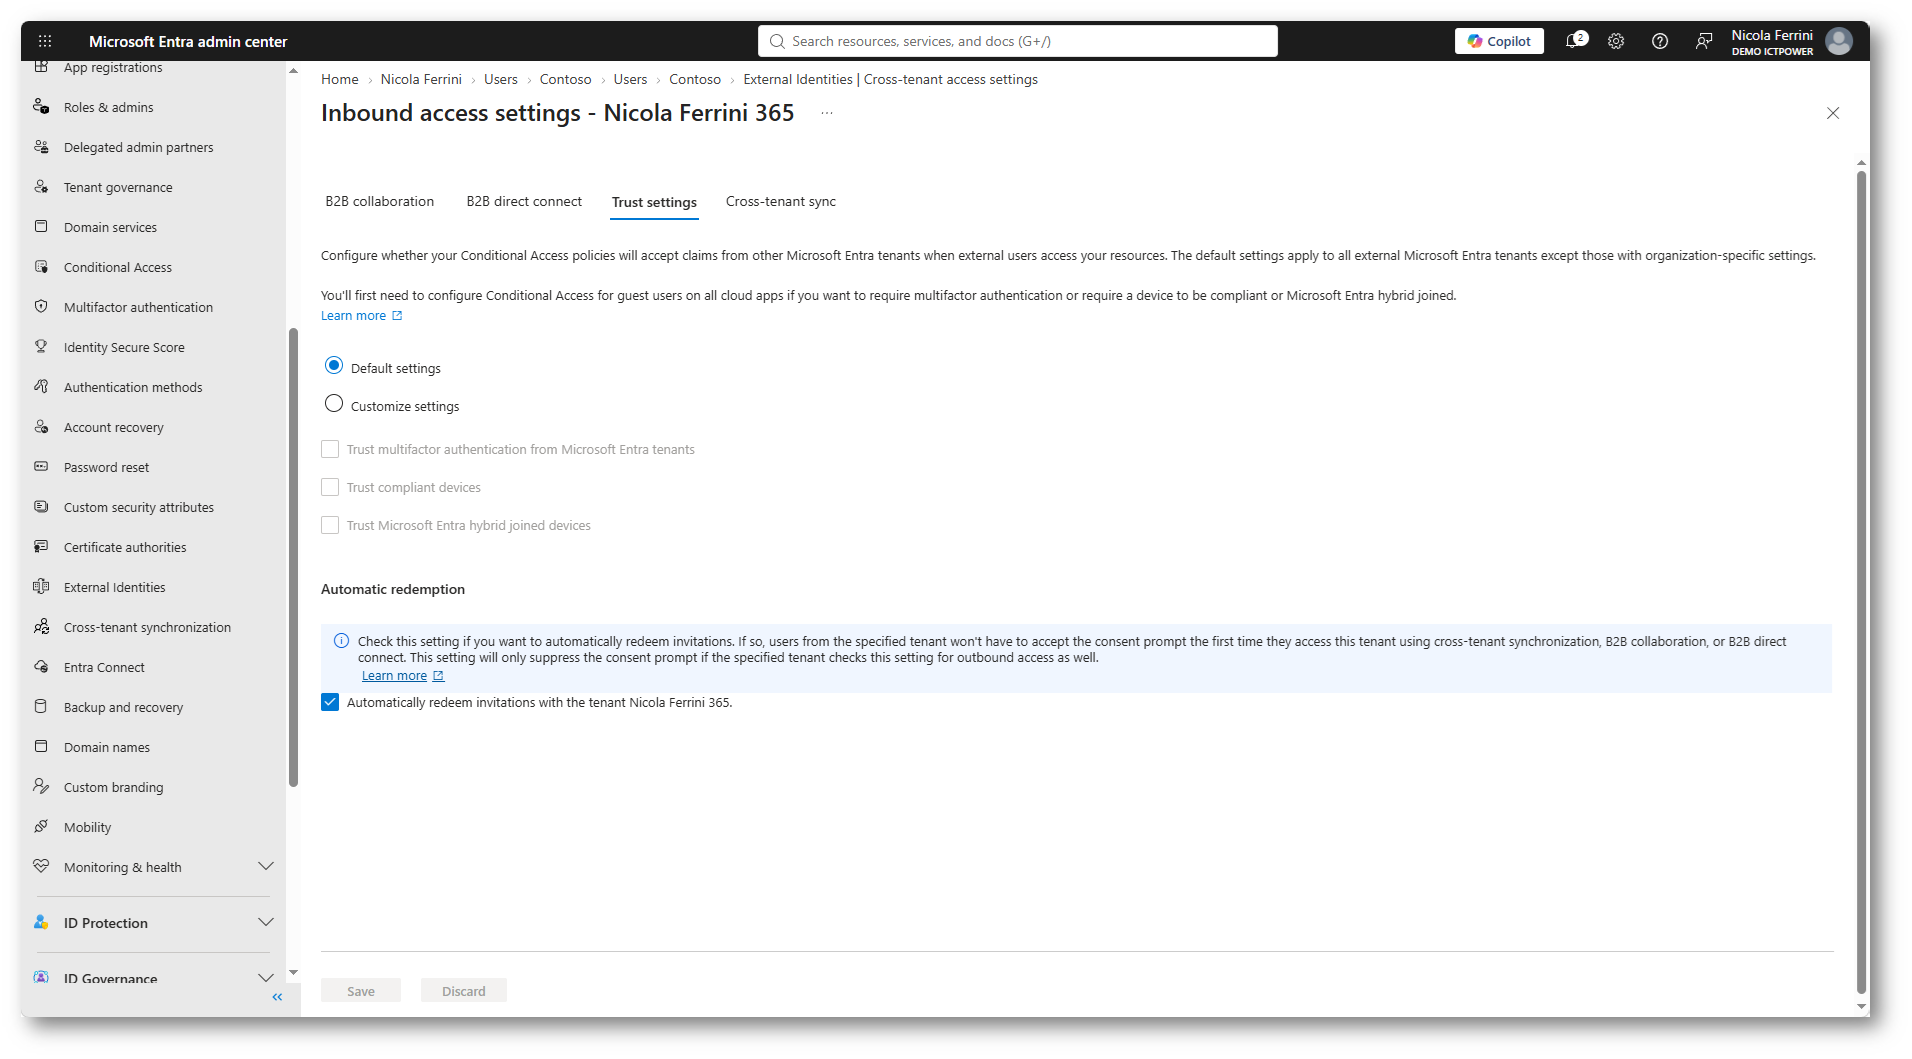Screen dimensions: 1912x1059
Task: Click the Discard button
Action: (464, 991)
